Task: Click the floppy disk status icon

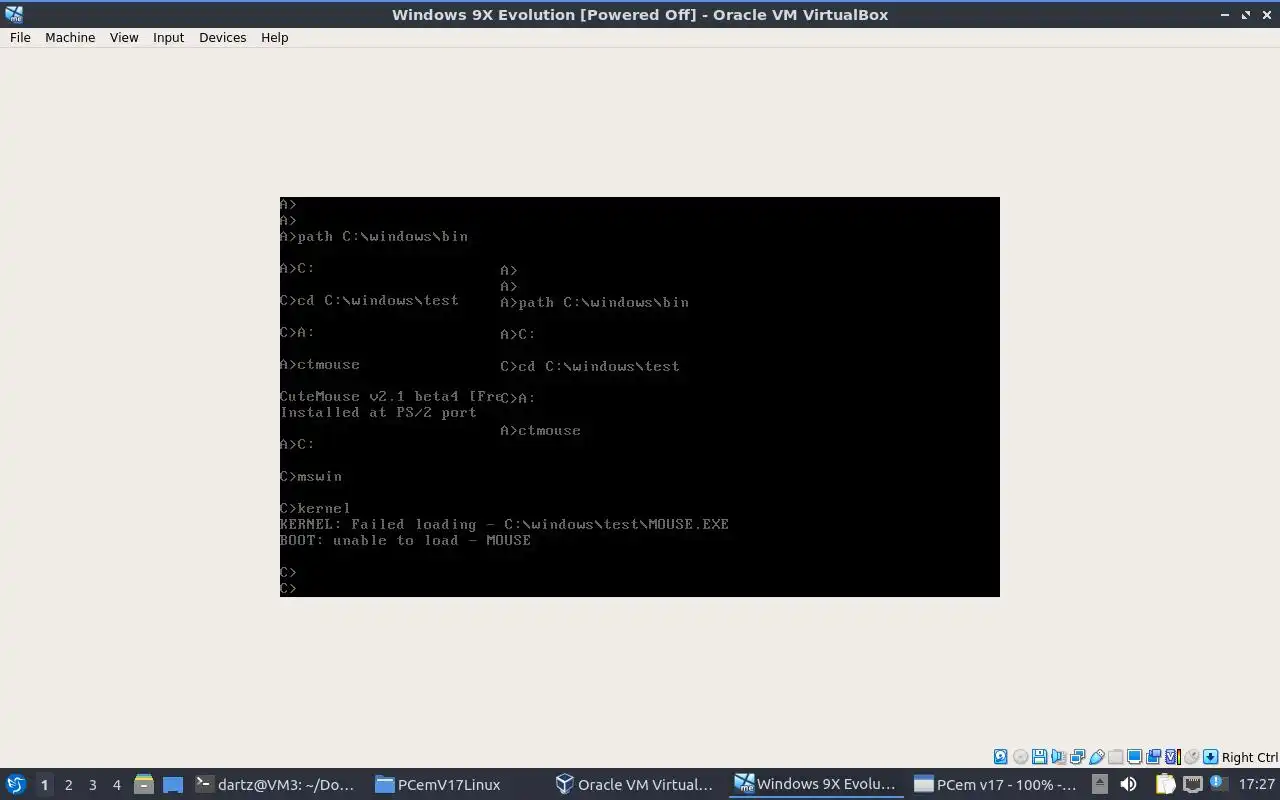Action: click(1039, 757)
